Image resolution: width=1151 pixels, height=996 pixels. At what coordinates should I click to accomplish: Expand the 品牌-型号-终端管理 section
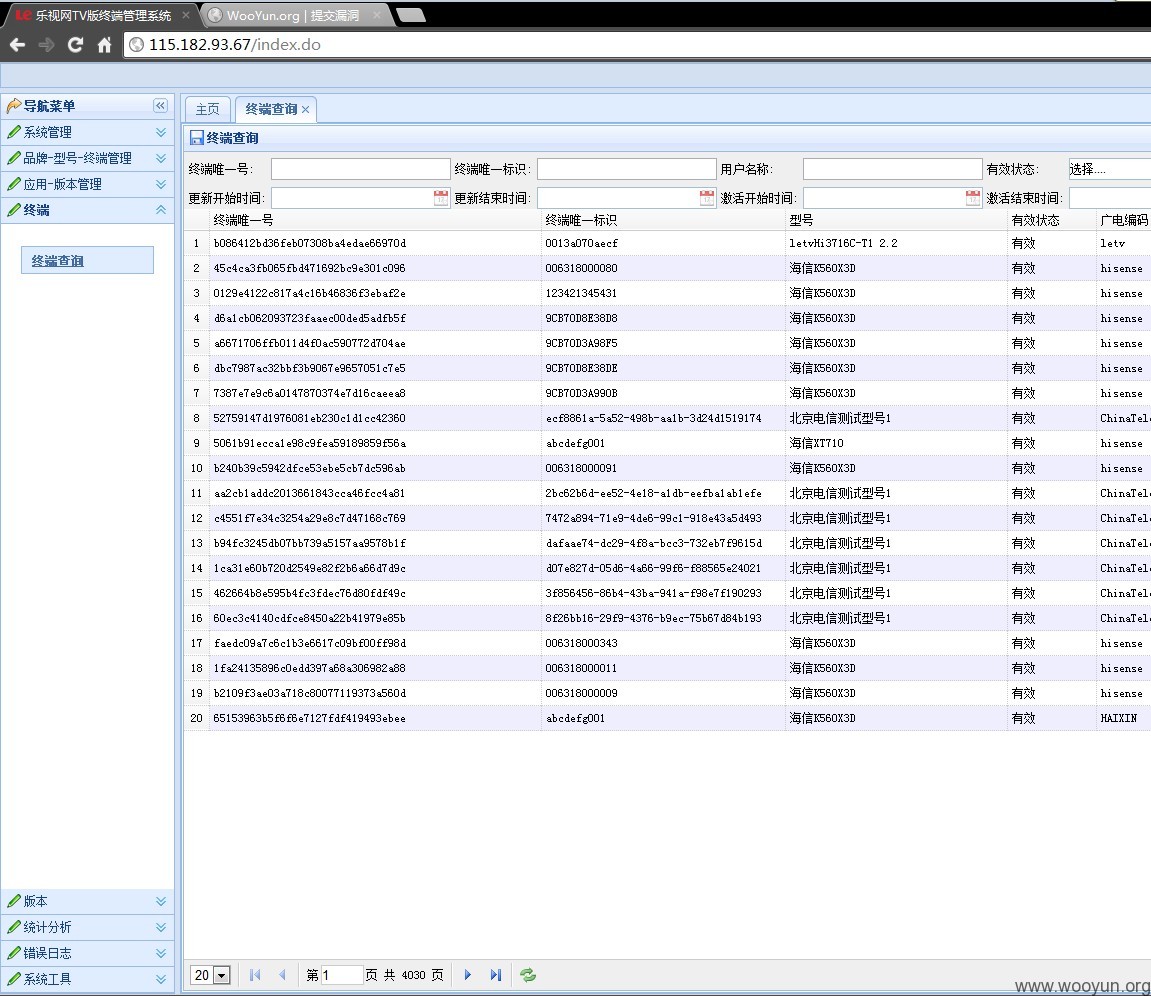coord(161,158)
